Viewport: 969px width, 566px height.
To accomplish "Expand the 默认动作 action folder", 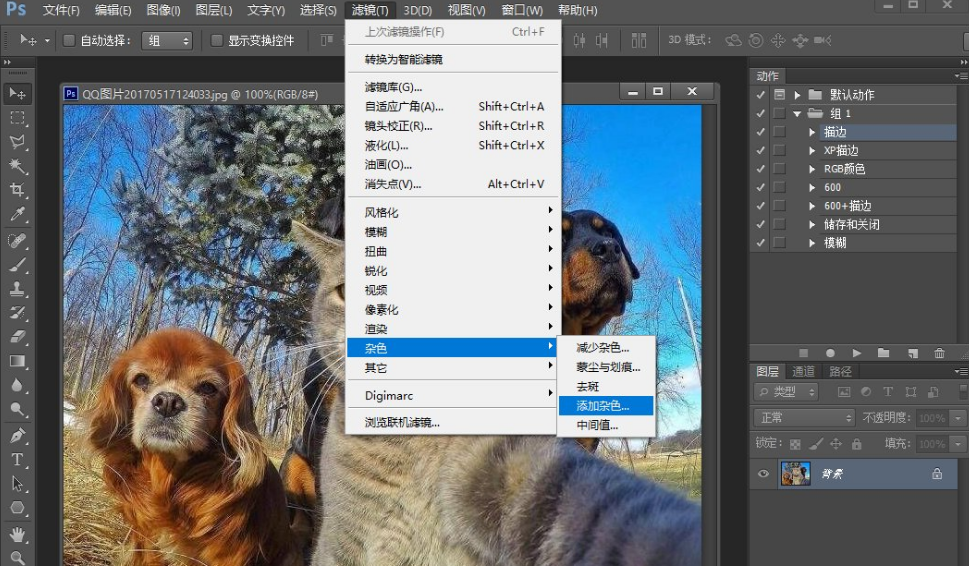I will click(x=797, y=95).
